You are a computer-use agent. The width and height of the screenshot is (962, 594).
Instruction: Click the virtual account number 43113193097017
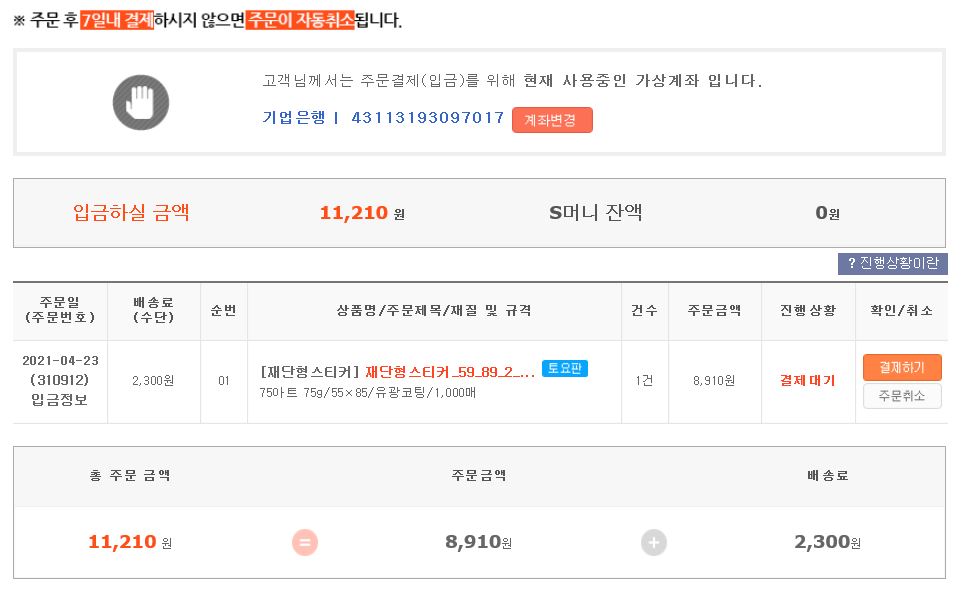tap(428, 118)
